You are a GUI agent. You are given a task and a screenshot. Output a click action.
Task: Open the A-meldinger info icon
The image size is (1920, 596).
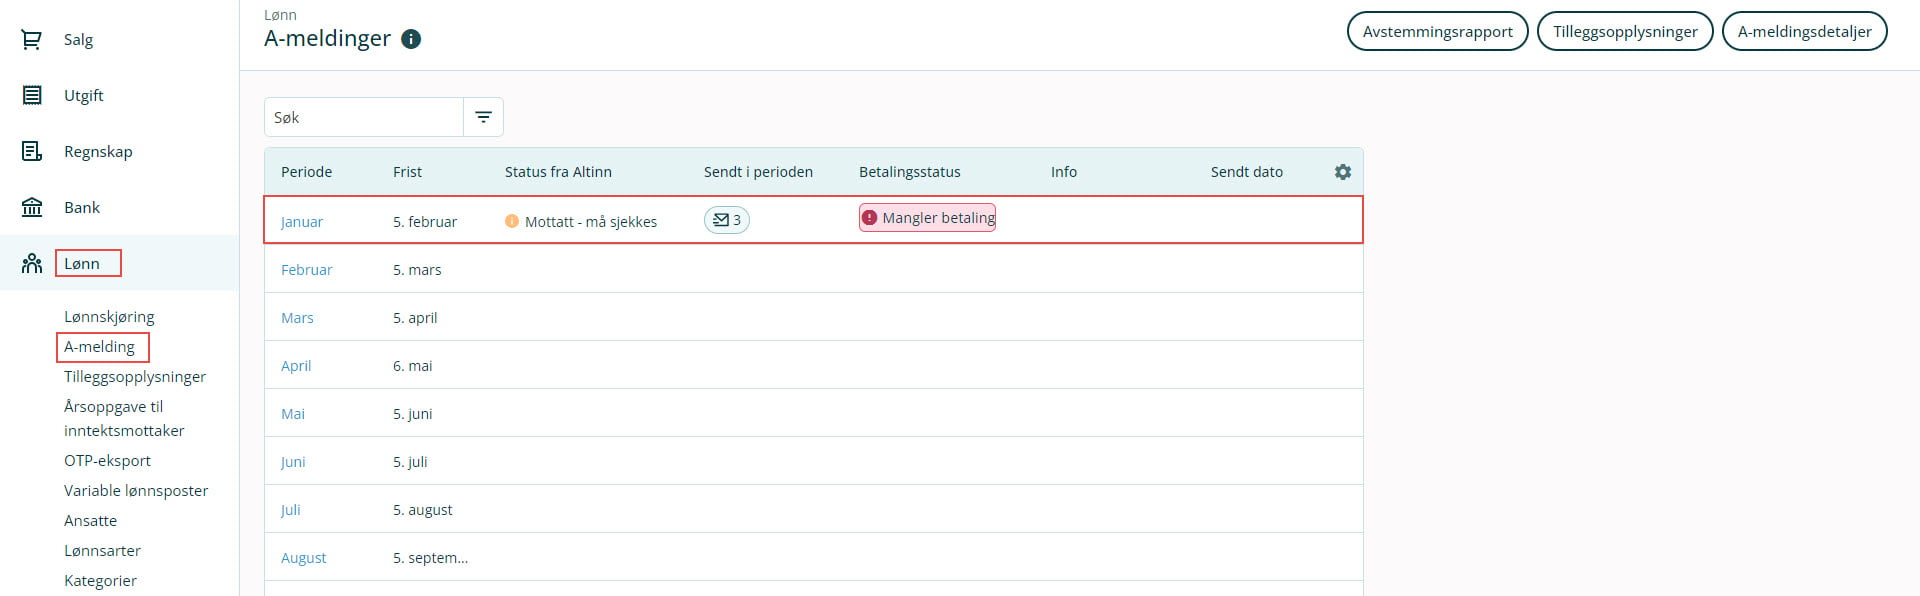point(411,39)
